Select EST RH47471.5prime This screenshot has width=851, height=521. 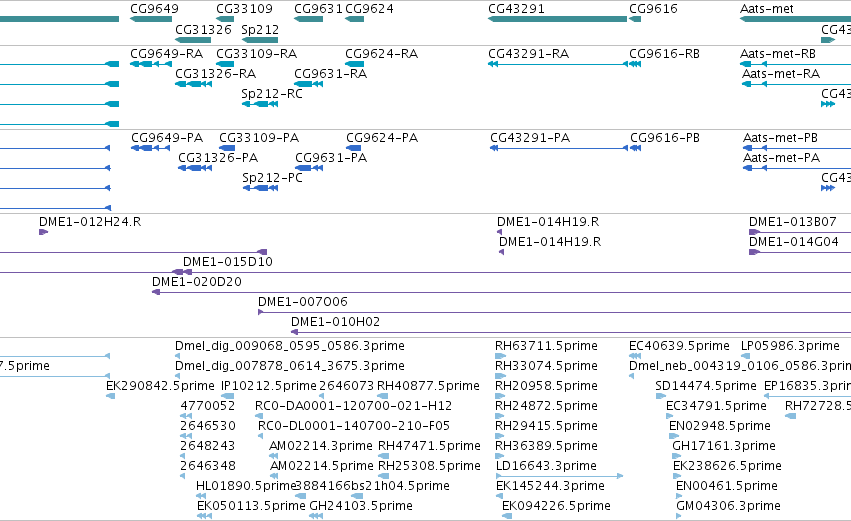(x=429, y=447)
